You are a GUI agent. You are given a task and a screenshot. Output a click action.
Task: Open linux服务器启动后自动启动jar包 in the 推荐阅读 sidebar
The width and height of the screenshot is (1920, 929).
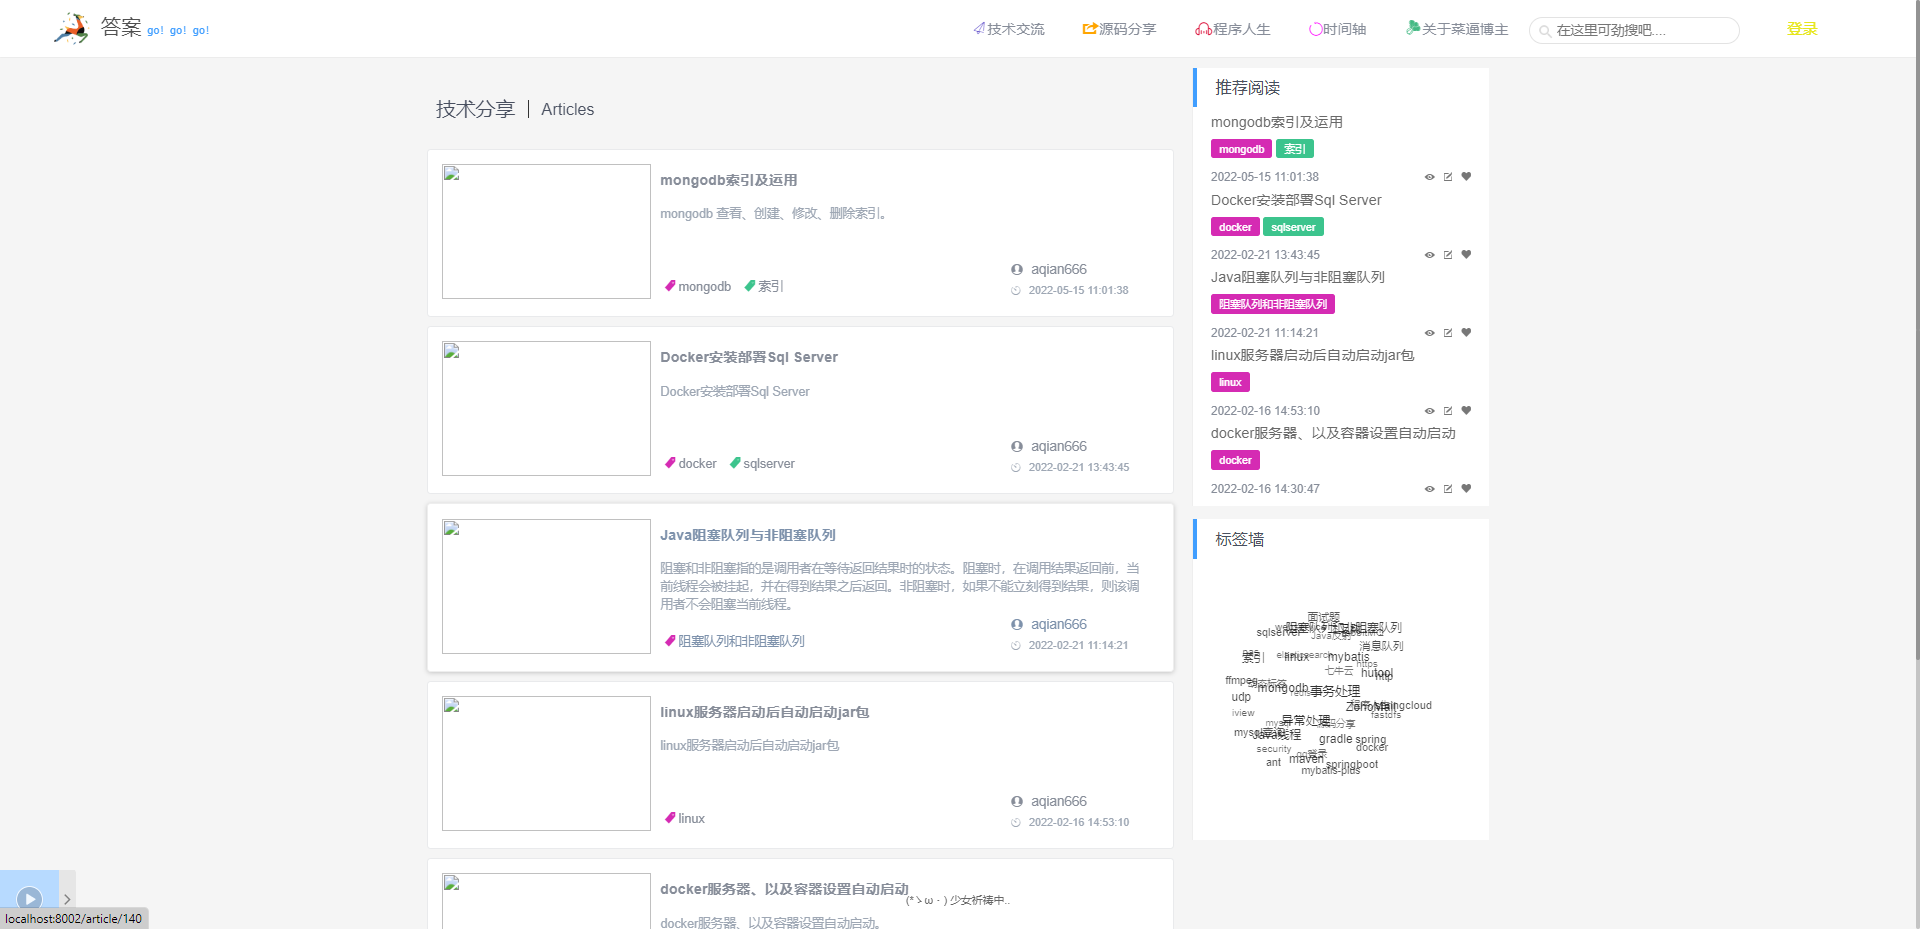tap(1313, 355)
